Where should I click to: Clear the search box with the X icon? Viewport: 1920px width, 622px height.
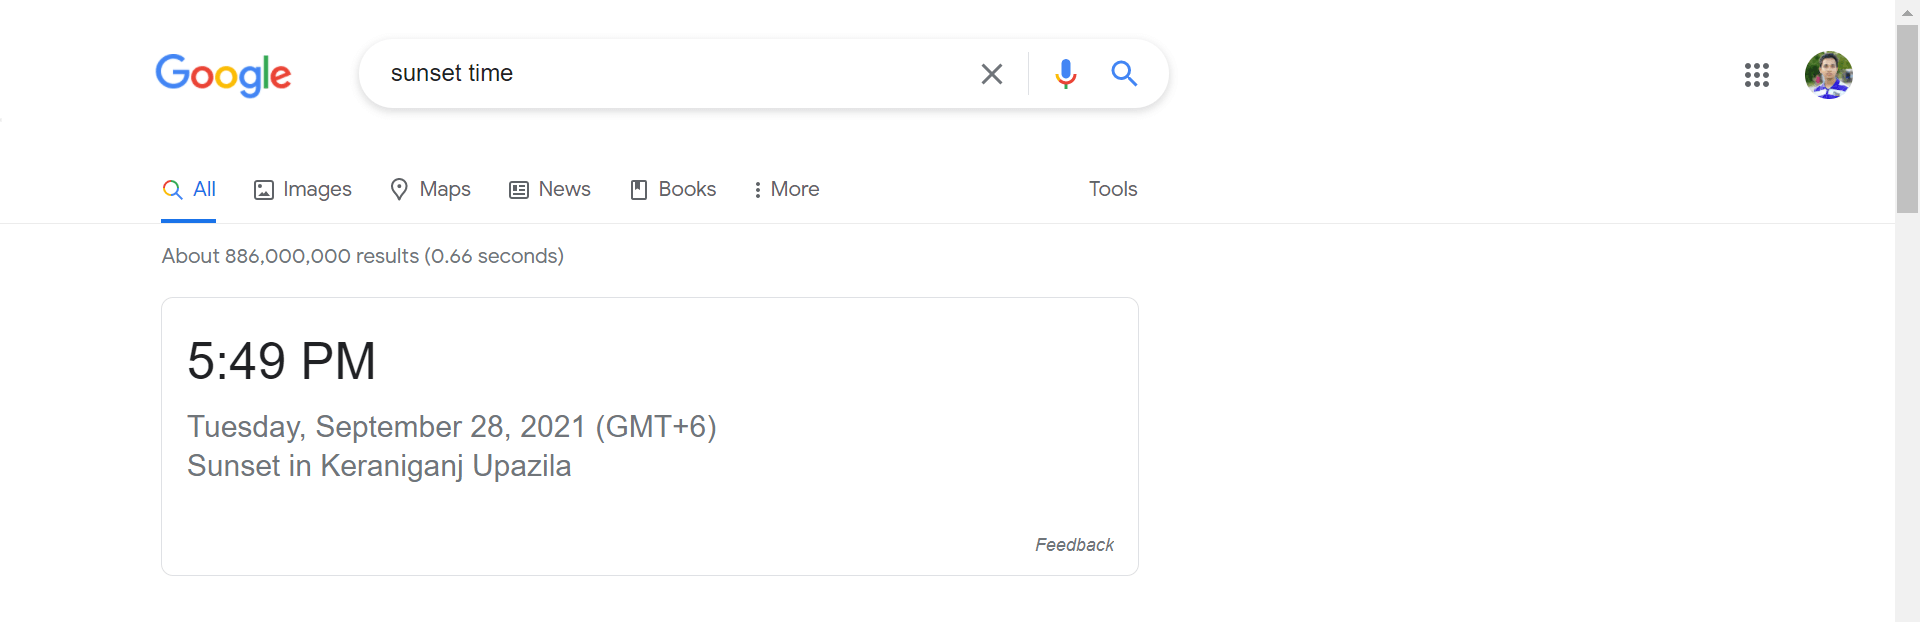pyautogui.click(x=991, y=74)
